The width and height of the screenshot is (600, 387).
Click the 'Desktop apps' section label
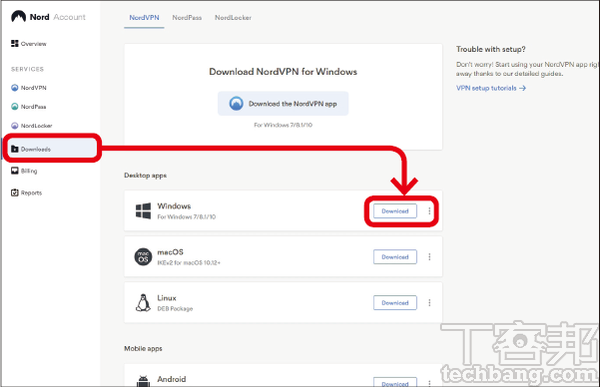point(145,175)
